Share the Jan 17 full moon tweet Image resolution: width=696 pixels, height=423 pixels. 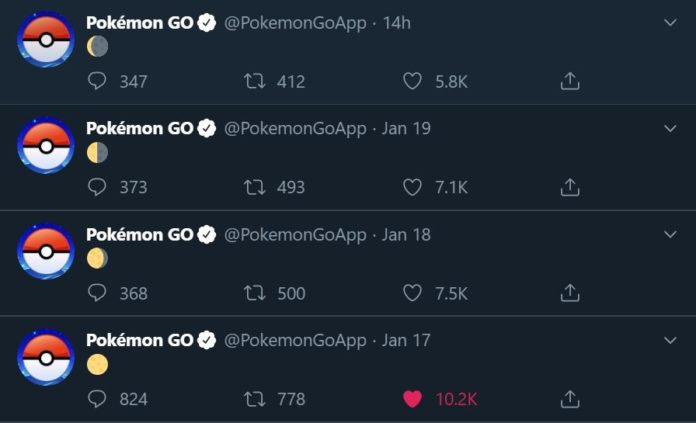tap(570, 399)
